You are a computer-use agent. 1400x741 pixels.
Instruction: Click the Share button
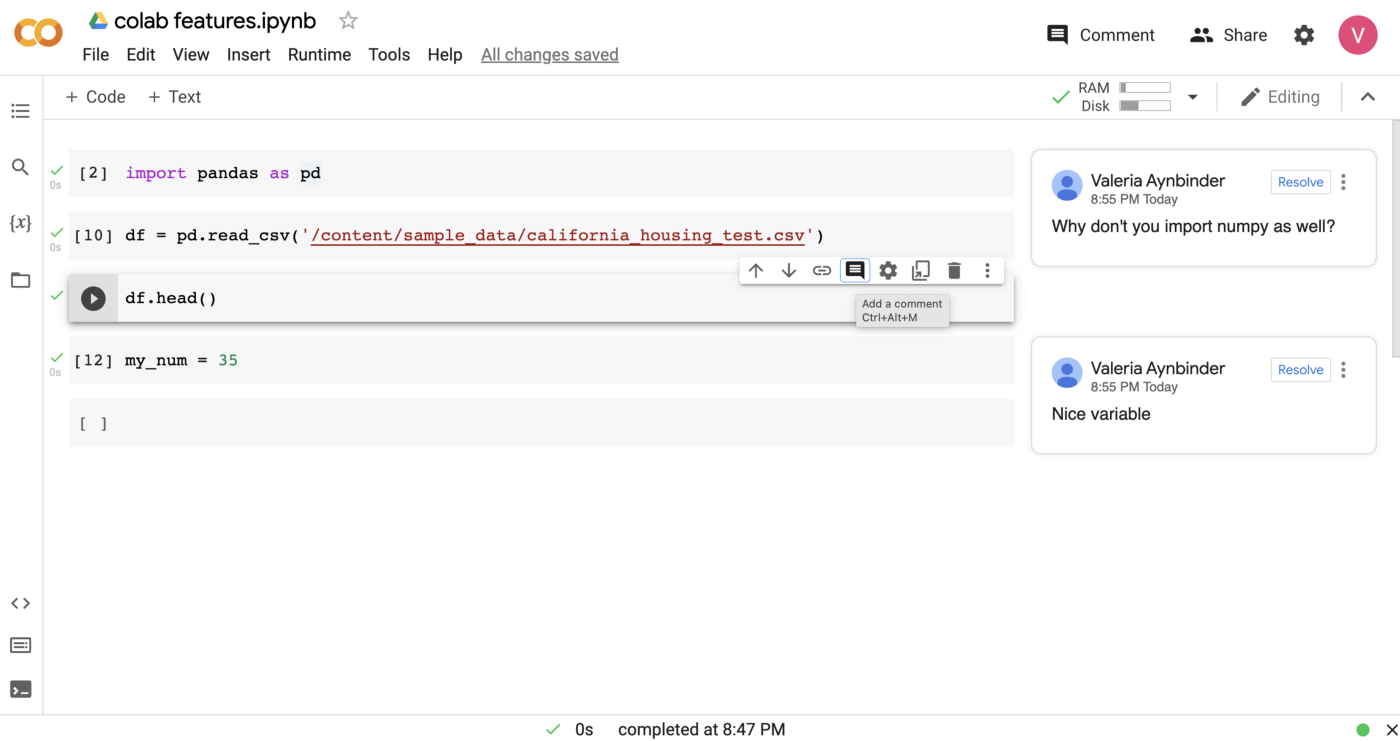coord(1228,35)
